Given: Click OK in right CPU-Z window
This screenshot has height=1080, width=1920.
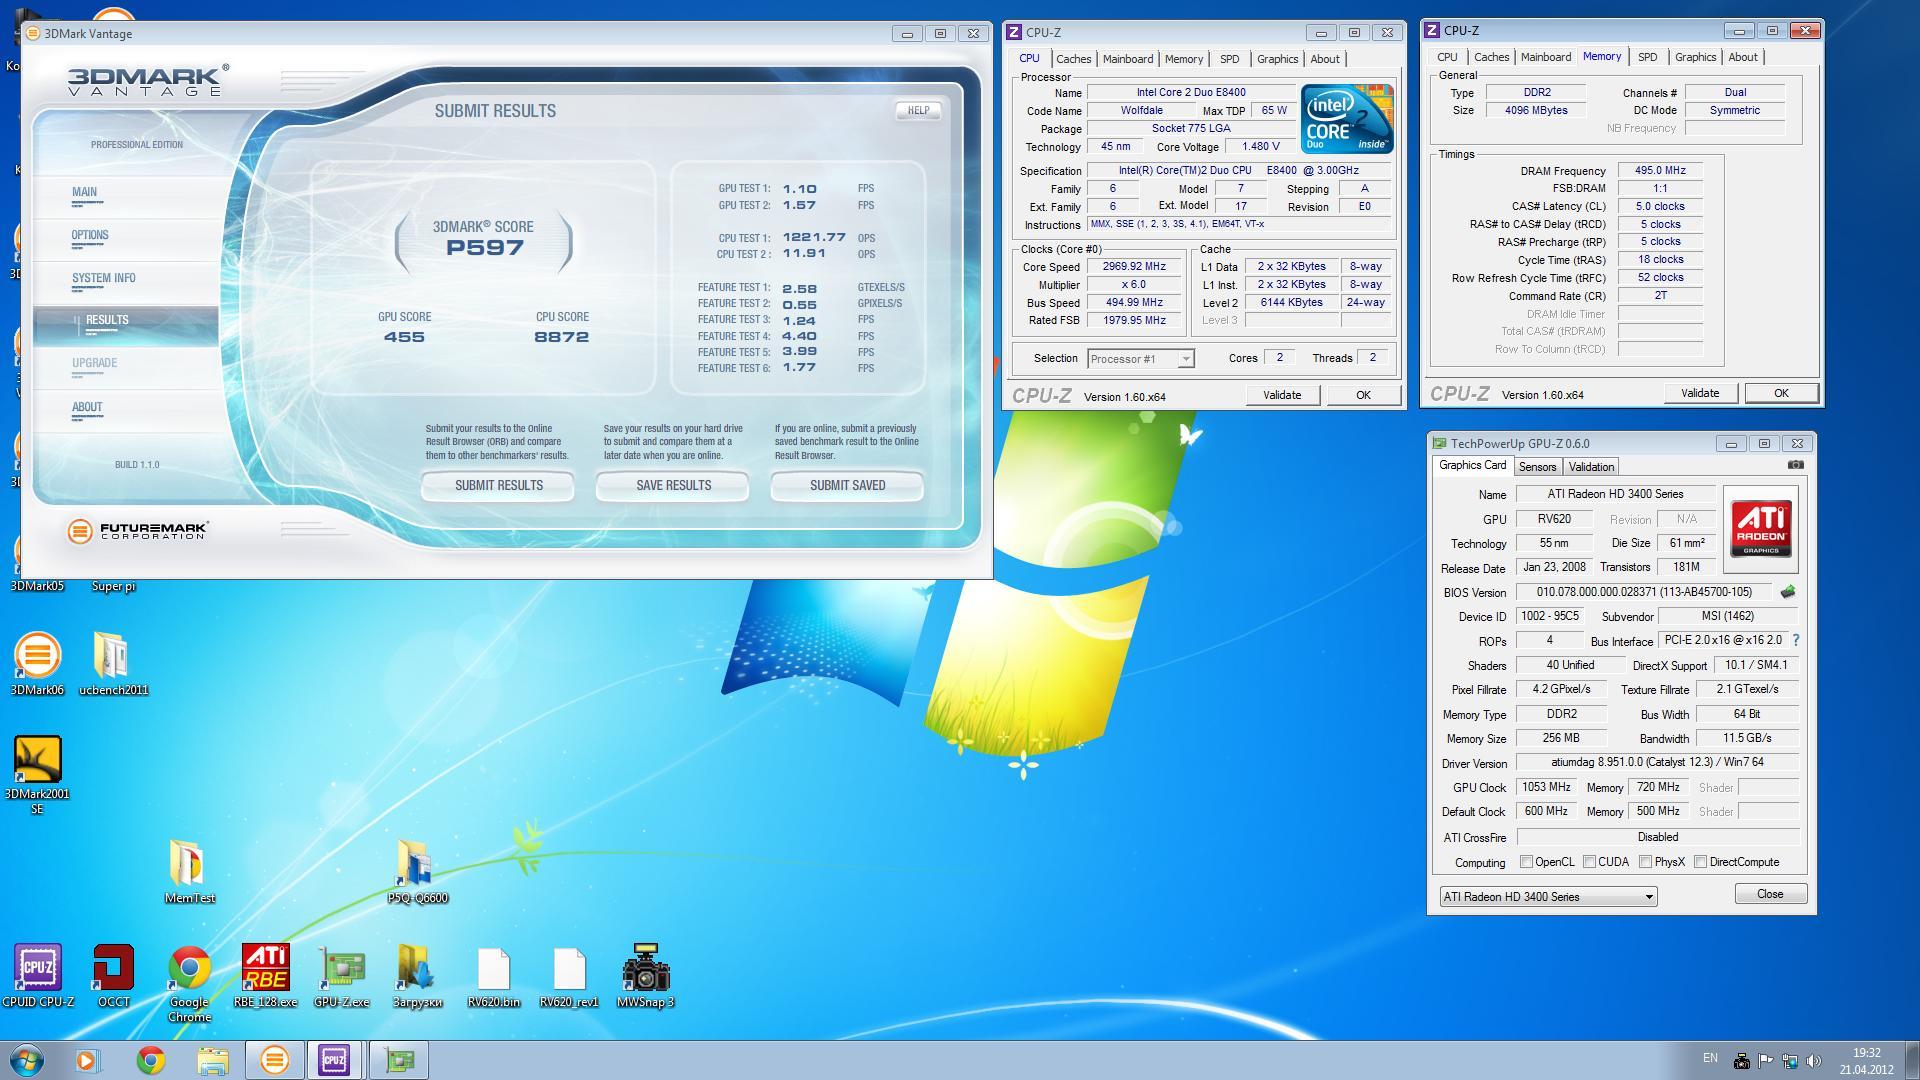Looking at the screenshot, I should pos(1781,393).
